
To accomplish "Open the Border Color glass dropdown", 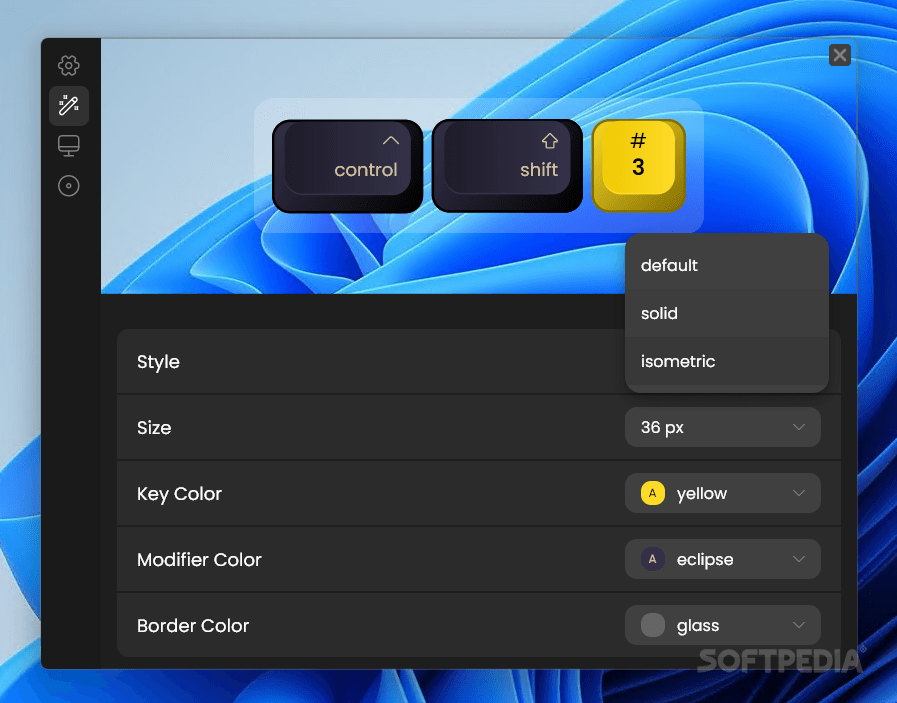I will 723,625.
